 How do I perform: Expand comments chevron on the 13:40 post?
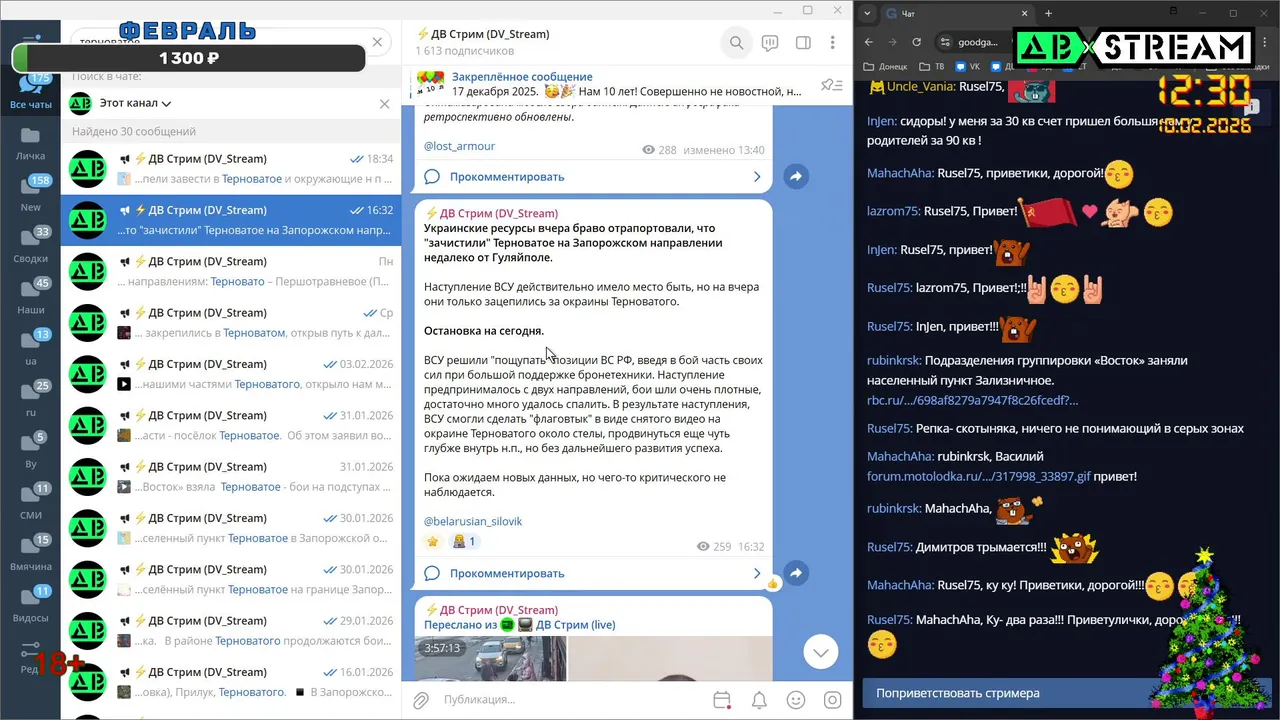pos(757,176)
